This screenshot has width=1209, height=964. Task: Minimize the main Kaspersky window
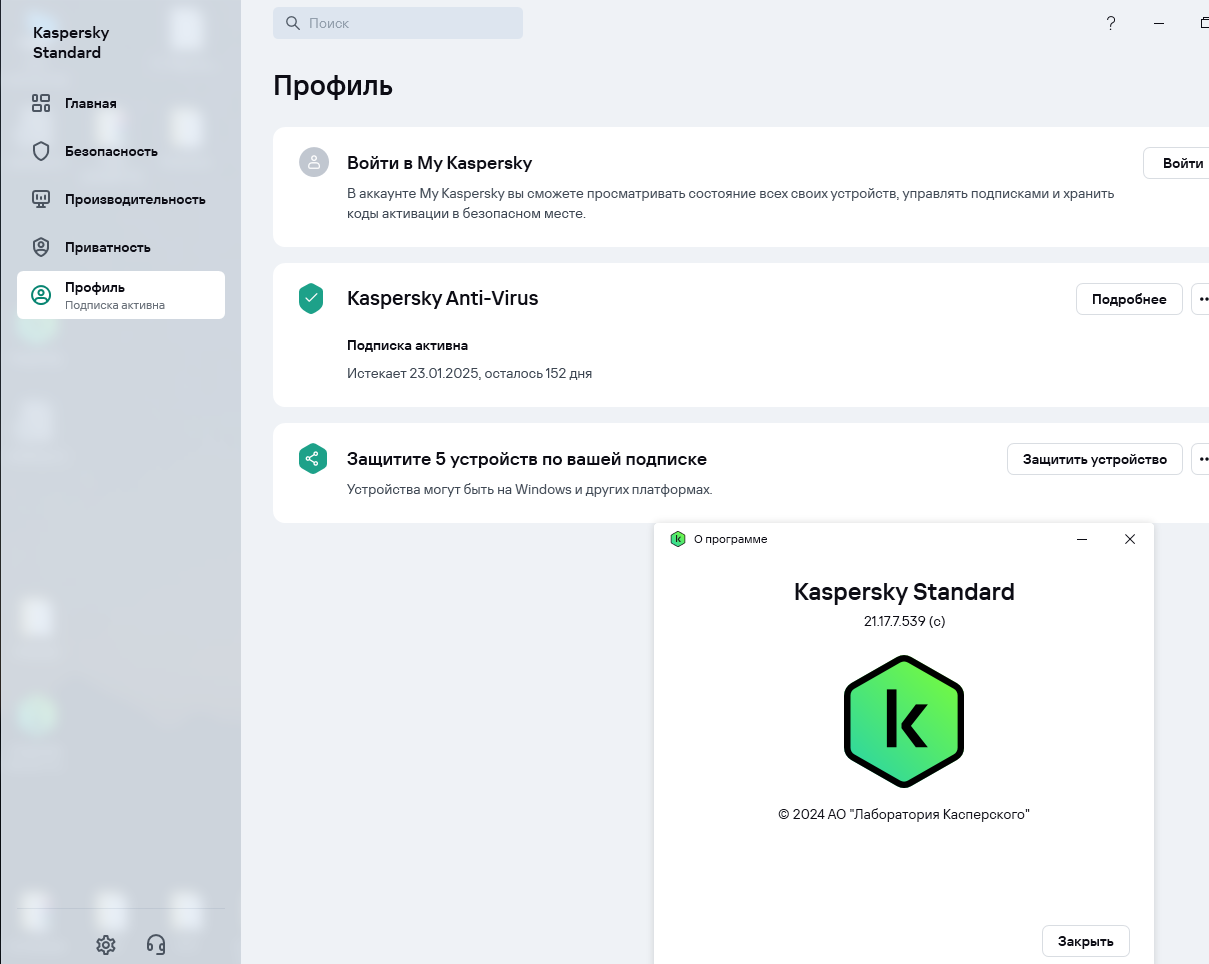(1159, 23)
